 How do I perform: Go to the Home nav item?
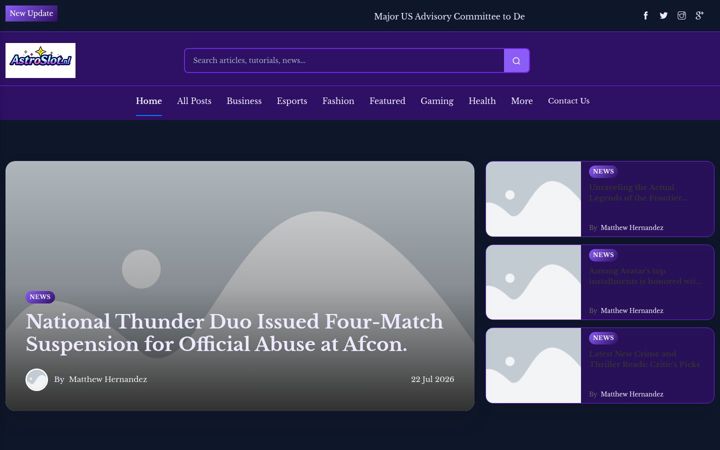[149, 101]
